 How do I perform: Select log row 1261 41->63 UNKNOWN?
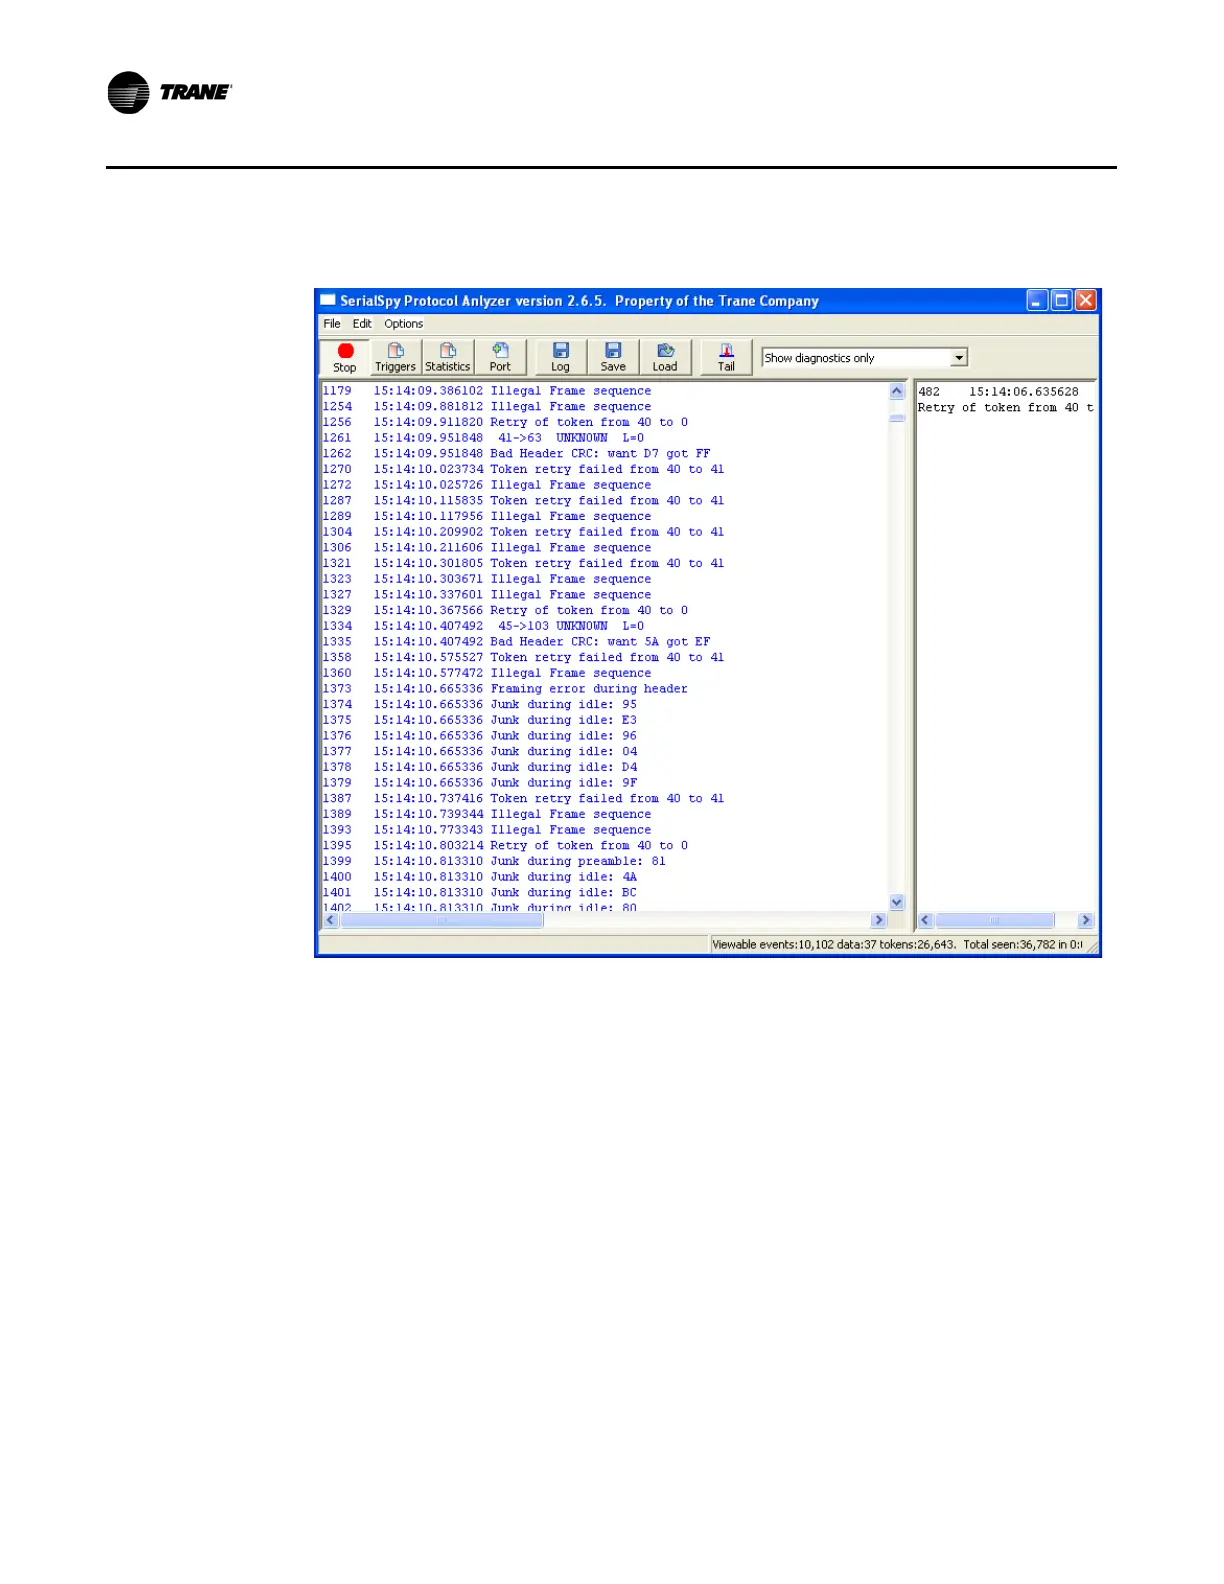click(x=483, y=438)
